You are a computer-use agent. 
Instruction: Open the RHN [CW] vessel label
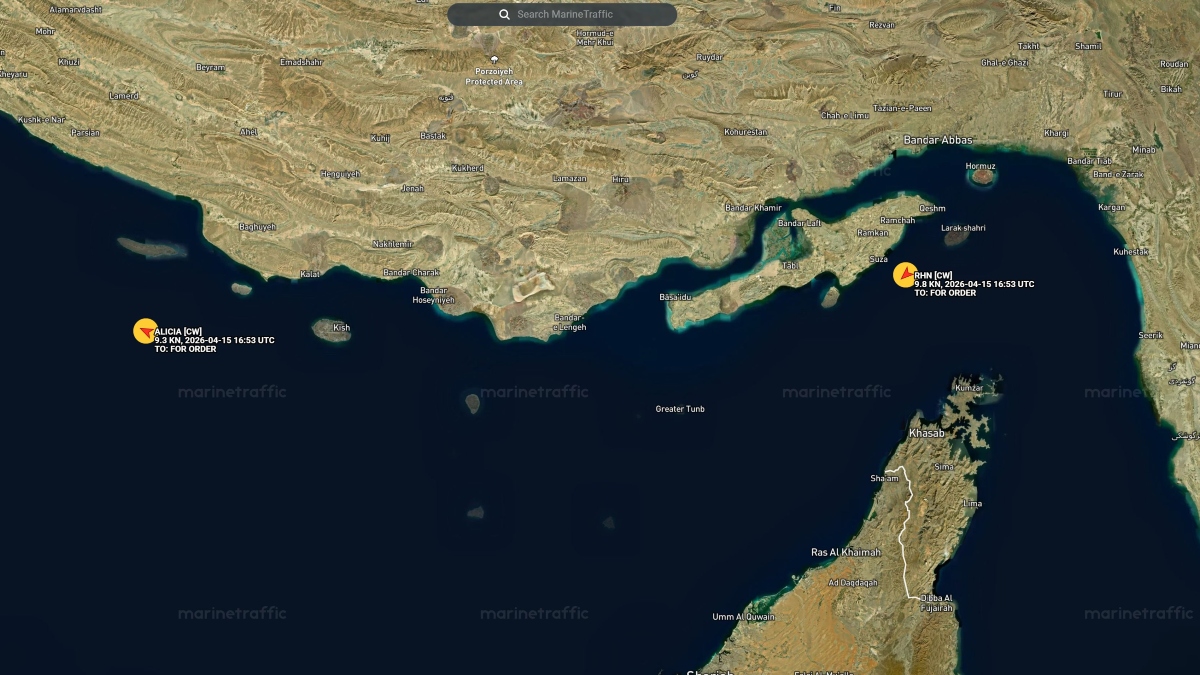click(933, 275)
